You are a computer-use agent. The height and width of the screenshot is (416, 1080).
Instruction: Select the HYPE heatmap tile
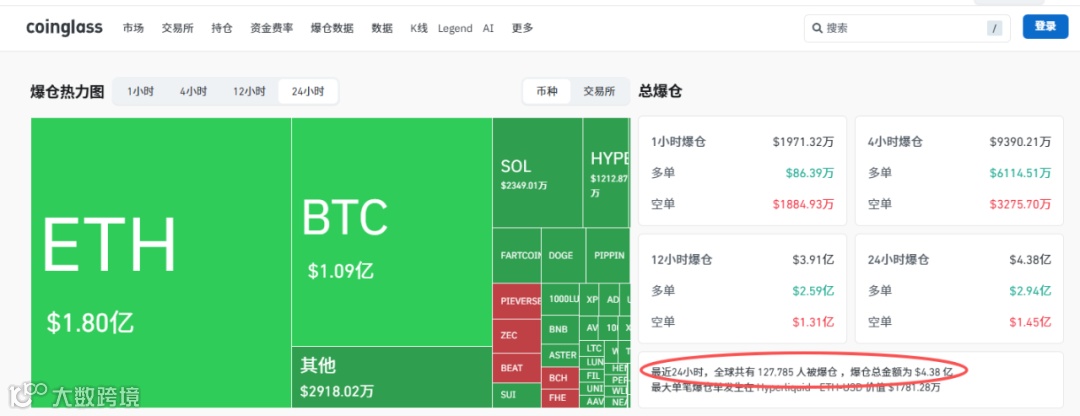606,172
